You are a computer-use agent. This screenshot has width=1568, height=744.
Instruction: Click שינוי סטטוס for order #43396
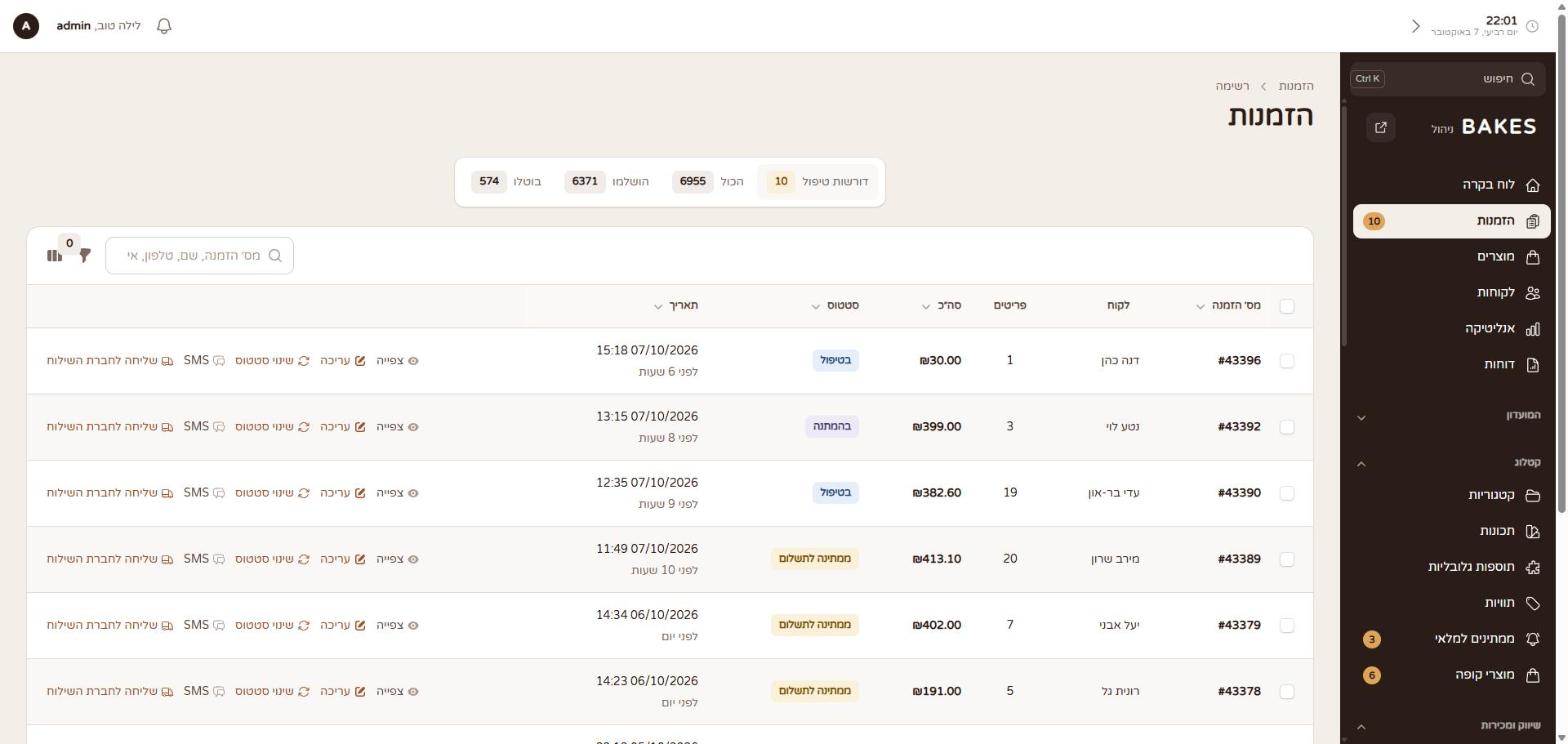tap(272, 361)
